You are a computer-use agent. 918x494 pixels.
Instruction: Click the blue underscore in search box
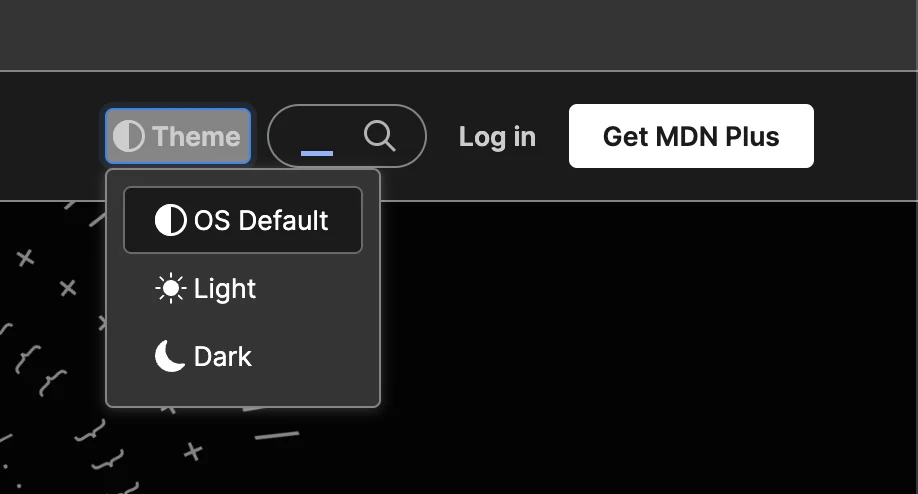point(317,153)
